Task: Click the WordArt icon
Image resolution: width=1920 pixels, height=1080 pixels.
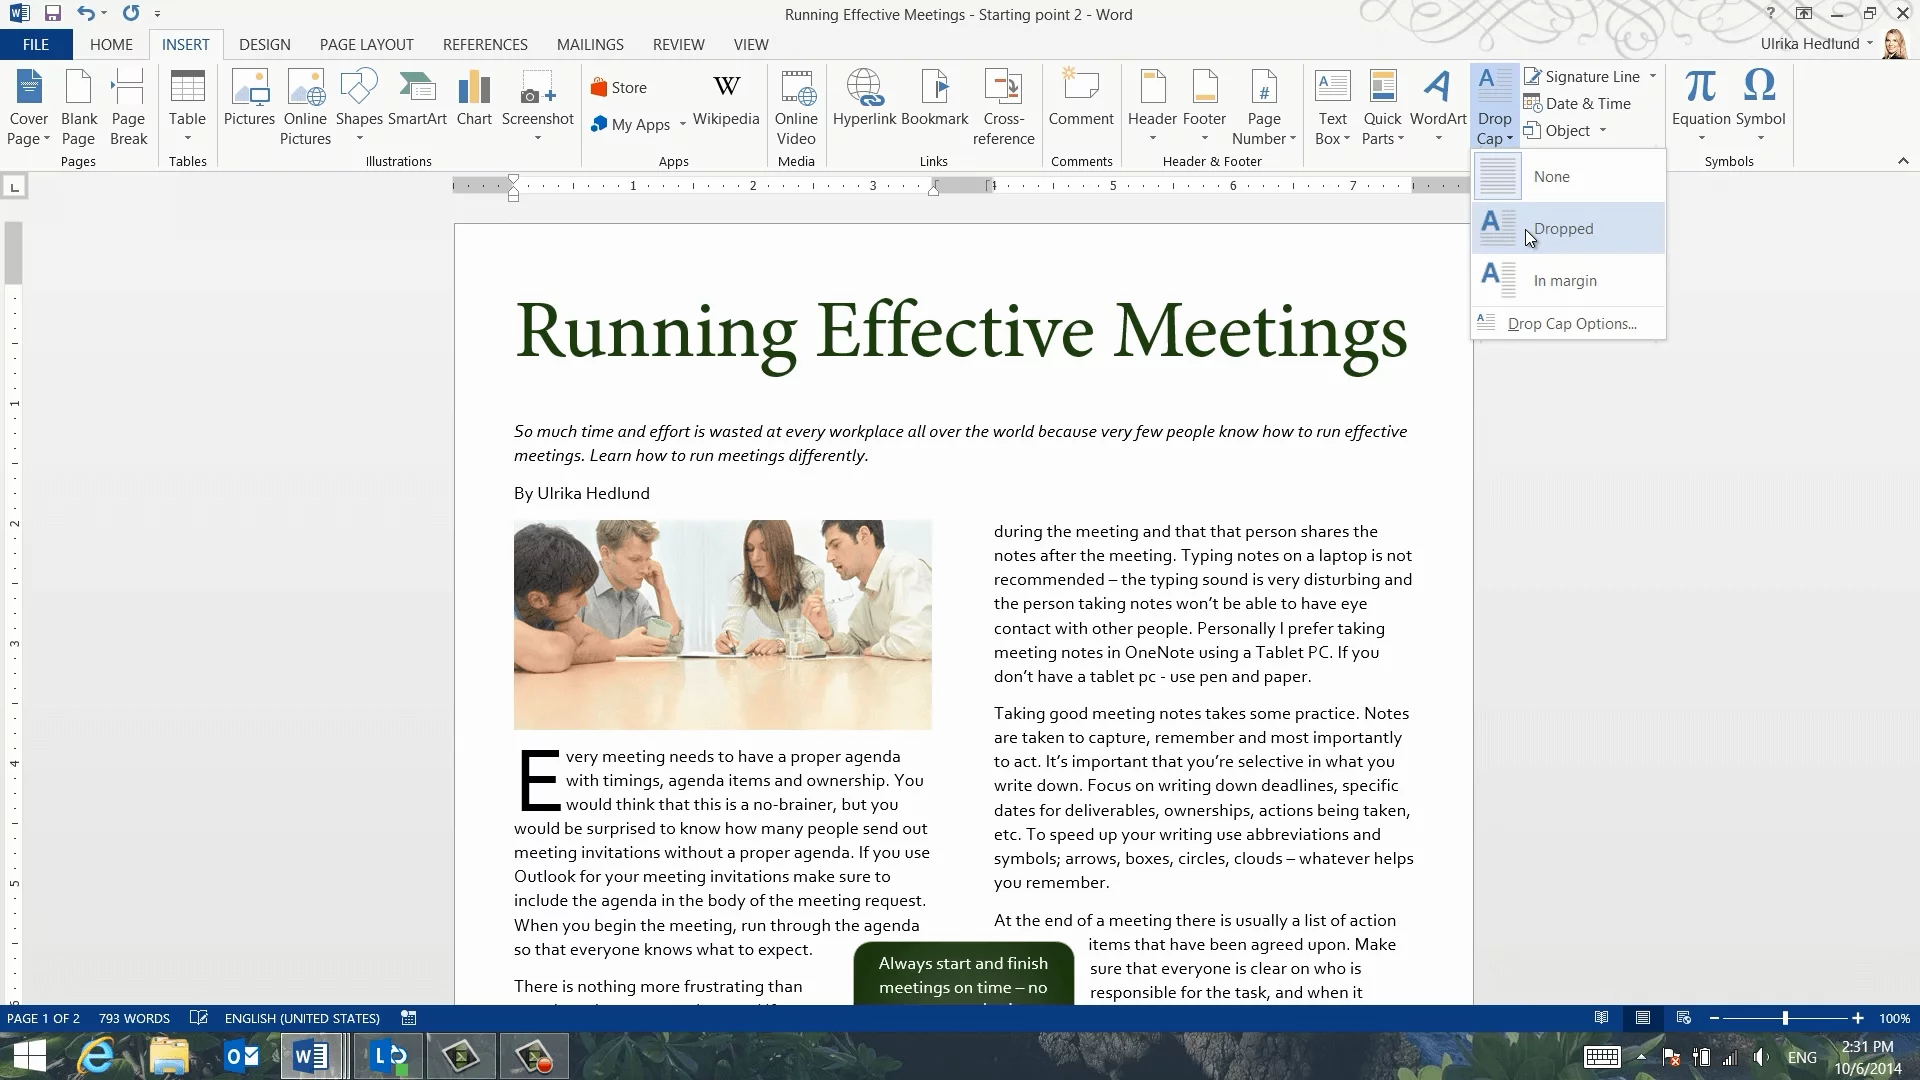Action: [x=1438, y=100]
